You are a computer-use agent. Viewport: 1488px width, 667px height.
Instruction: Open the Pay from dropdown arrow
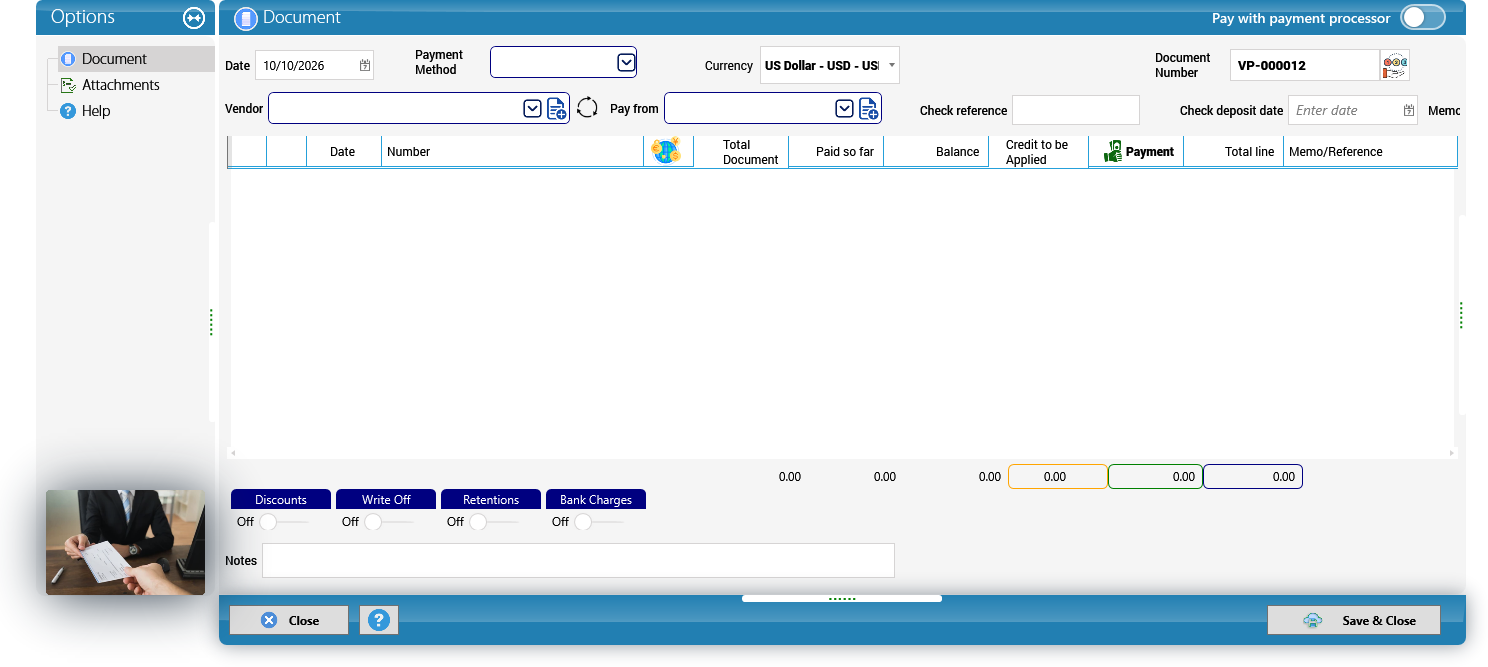844,108
